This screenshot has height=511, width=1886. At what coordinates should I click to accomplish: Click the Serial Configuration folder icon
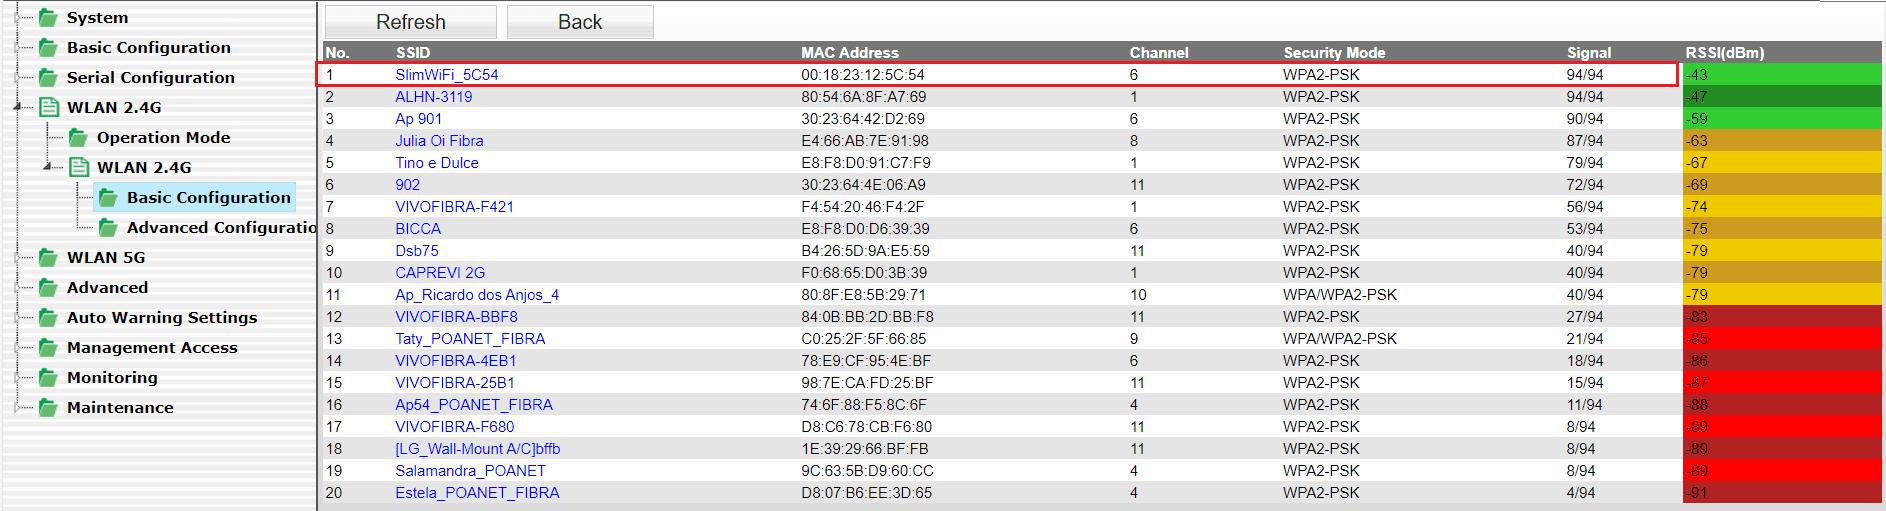pyautogui.click(x=47, y=77)
